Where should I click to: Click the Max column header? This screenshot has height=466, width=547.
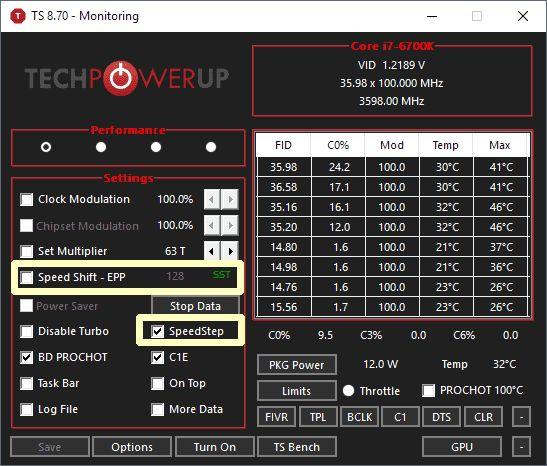coord(500,145)
